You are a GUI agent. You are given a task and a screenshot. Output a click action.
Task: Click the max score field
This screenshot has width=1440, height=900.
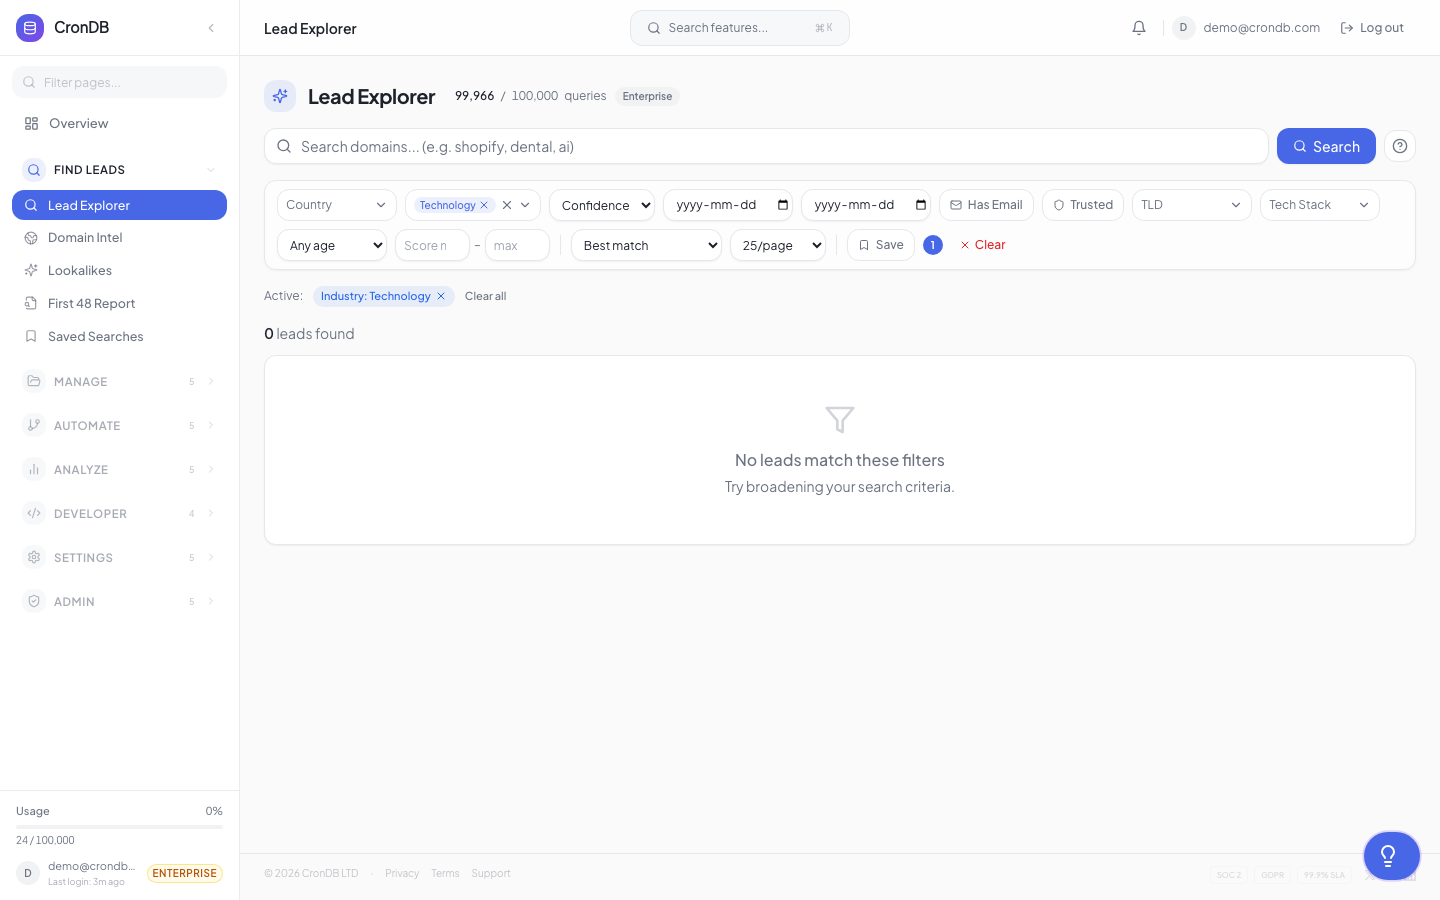coord(517,245)
